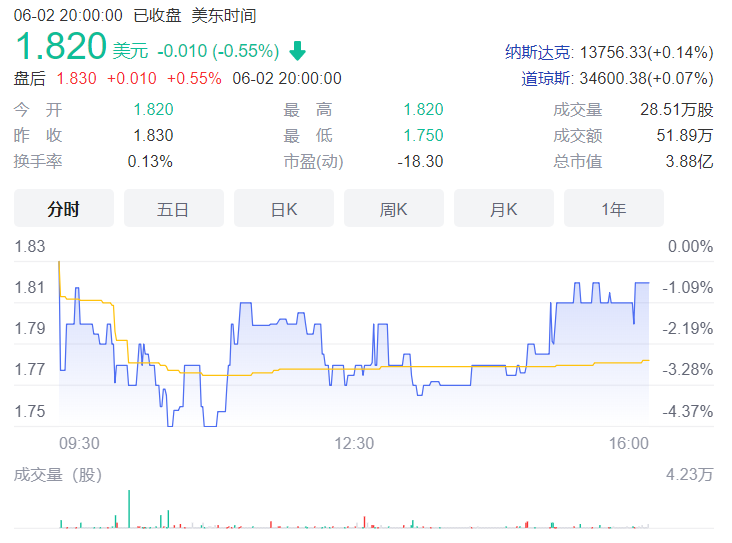Screen dimensions: 732x543
Task: Open the 周K weekly candlestick tab
Action: pos(394,208)
